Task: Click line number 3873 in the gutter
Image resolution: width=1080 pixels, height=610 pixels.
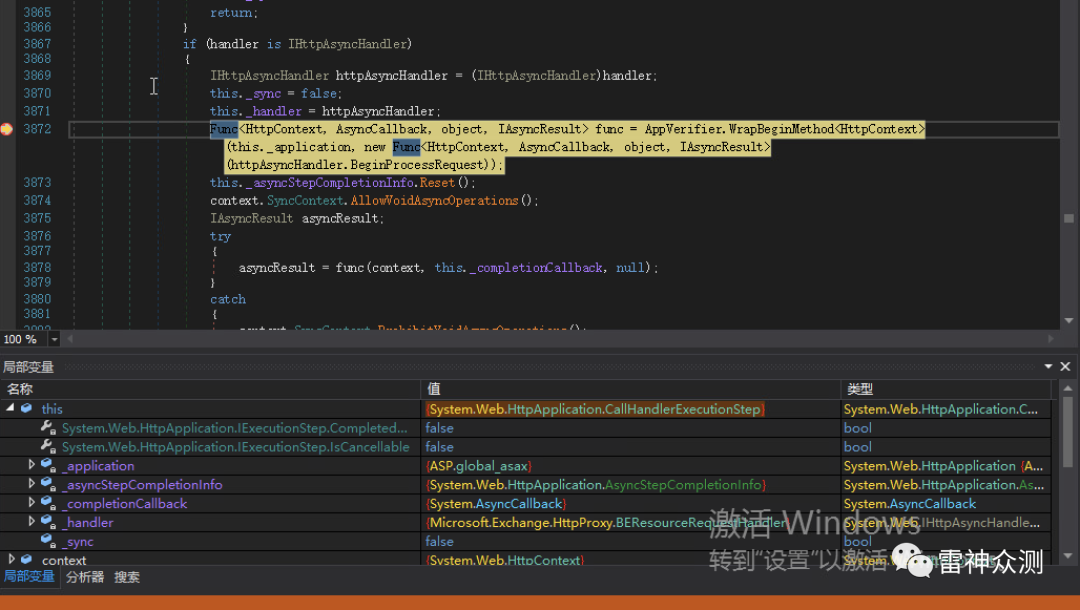Action: pos(37,182)
